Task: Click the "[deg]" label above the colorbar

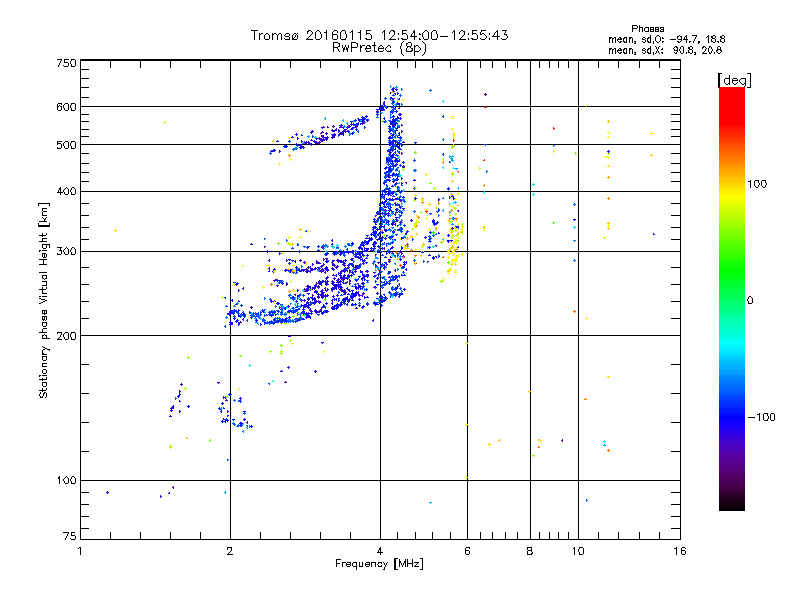Action: (x=734, y=80)
